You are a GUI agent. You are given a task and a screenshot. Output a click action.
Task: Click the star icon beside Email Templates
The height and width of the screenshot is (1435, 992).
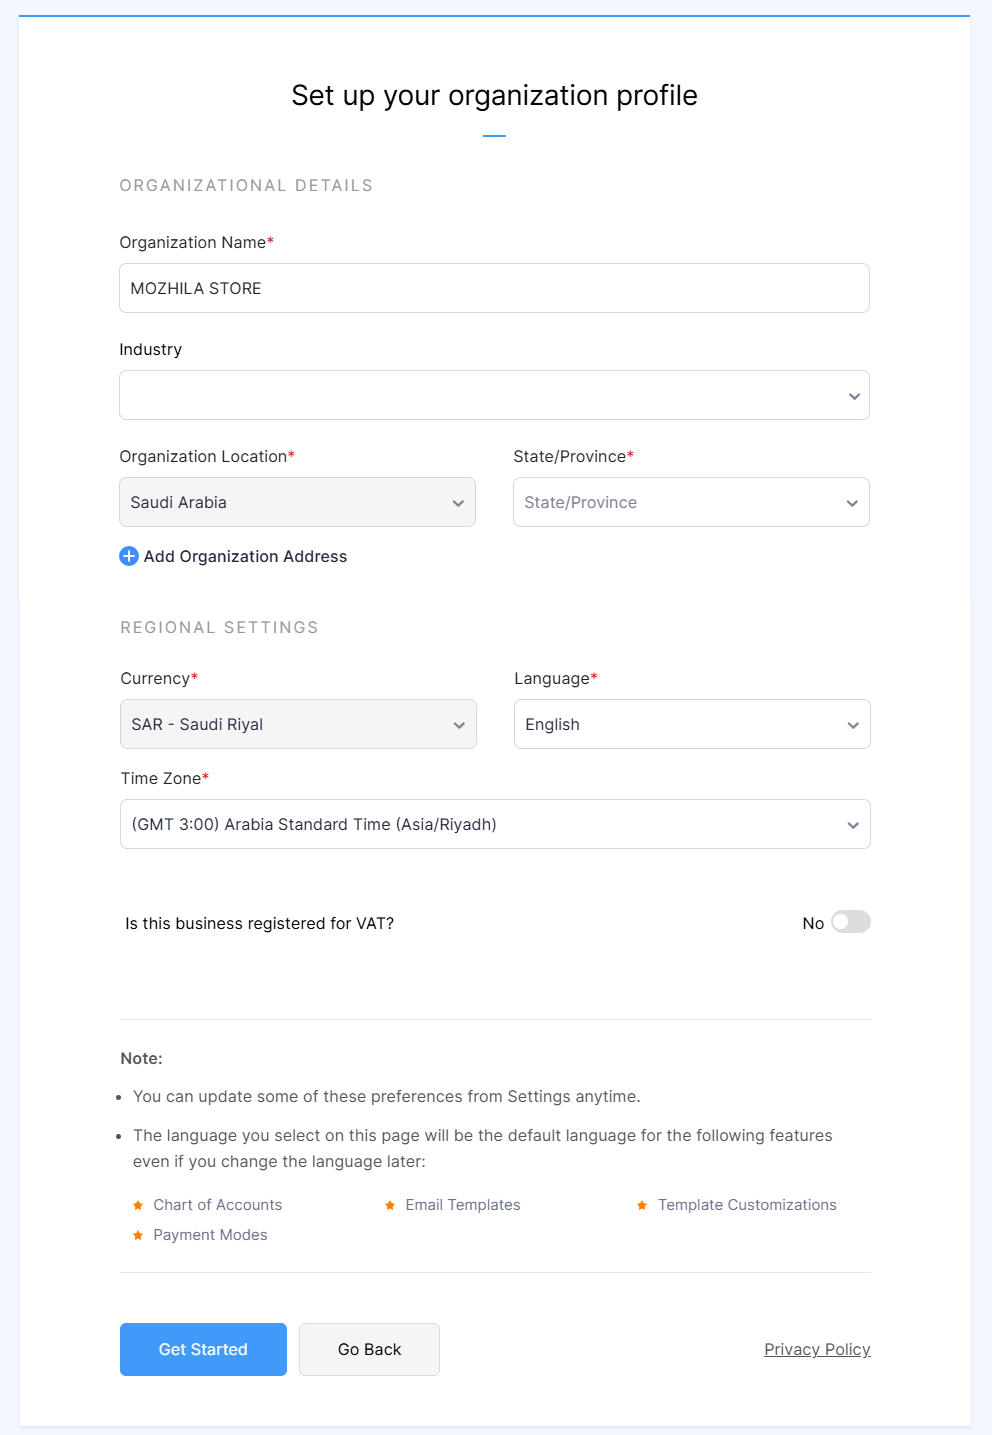(390, 1205)
